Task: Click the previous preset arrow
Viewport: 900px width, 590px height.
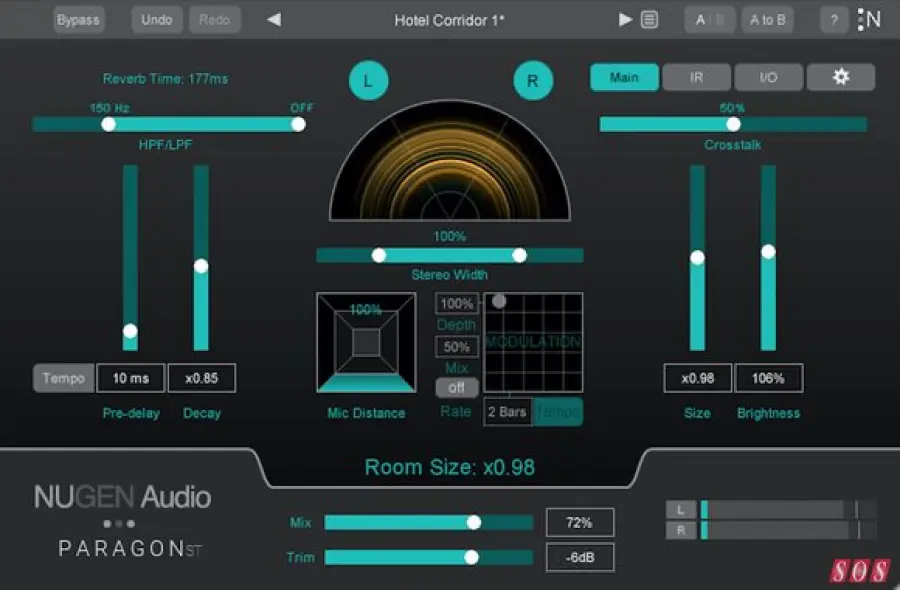Action: pos(274,20)
